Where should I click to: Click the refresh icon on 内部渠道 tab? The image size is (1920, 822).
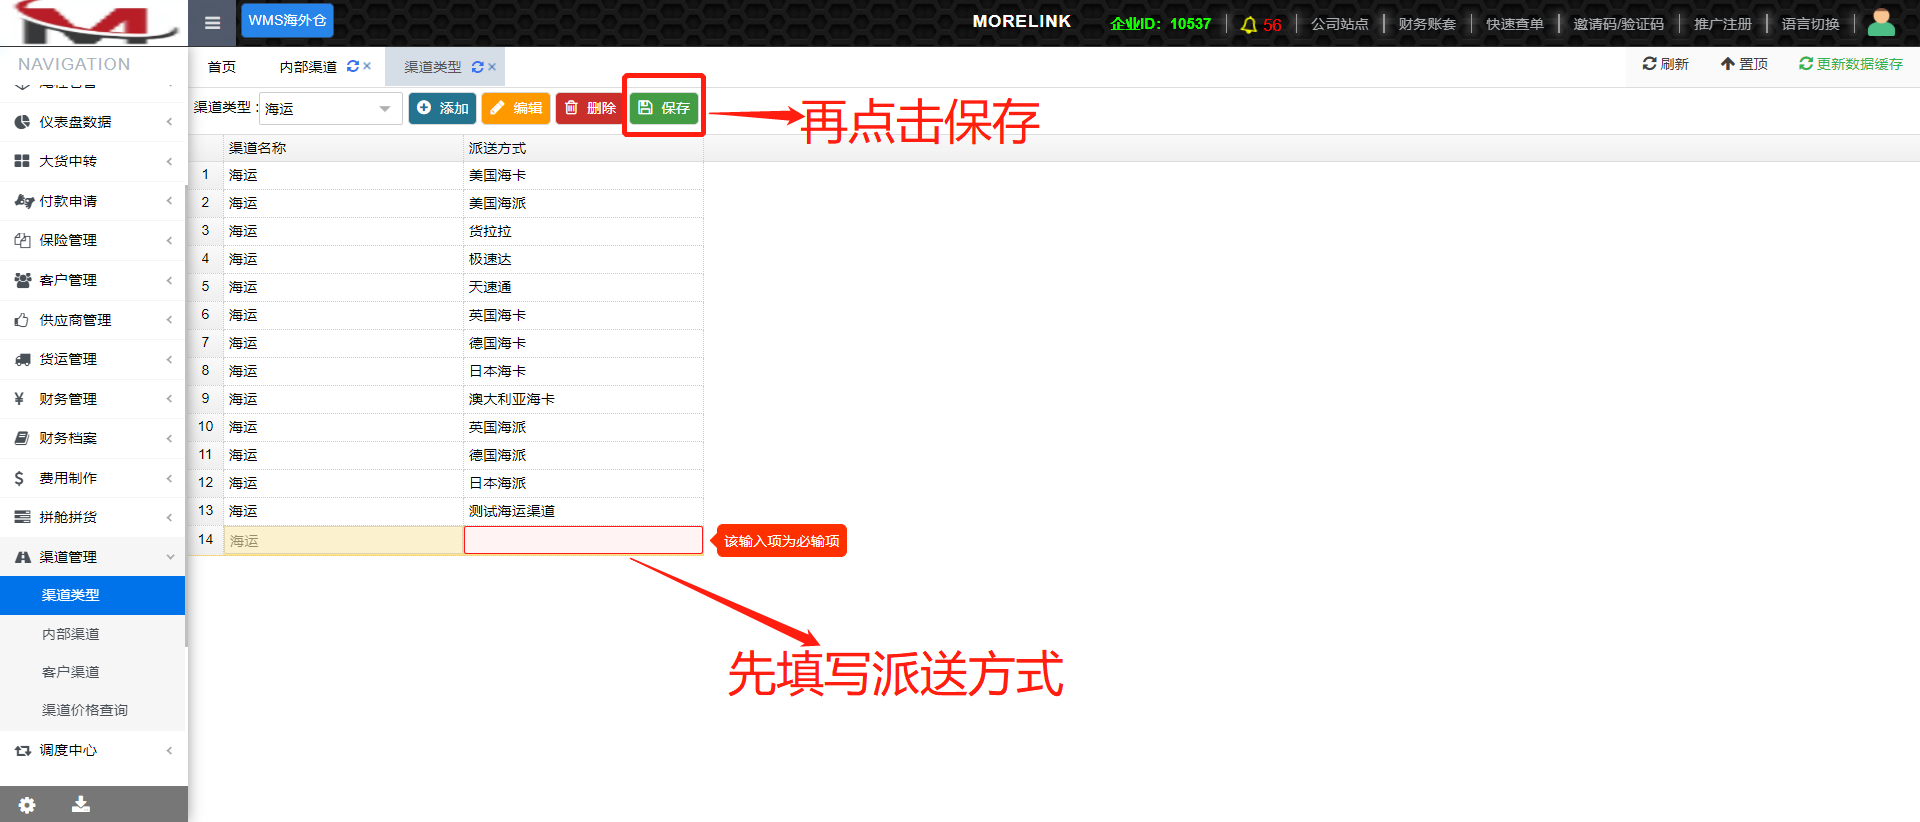[353, 66]
